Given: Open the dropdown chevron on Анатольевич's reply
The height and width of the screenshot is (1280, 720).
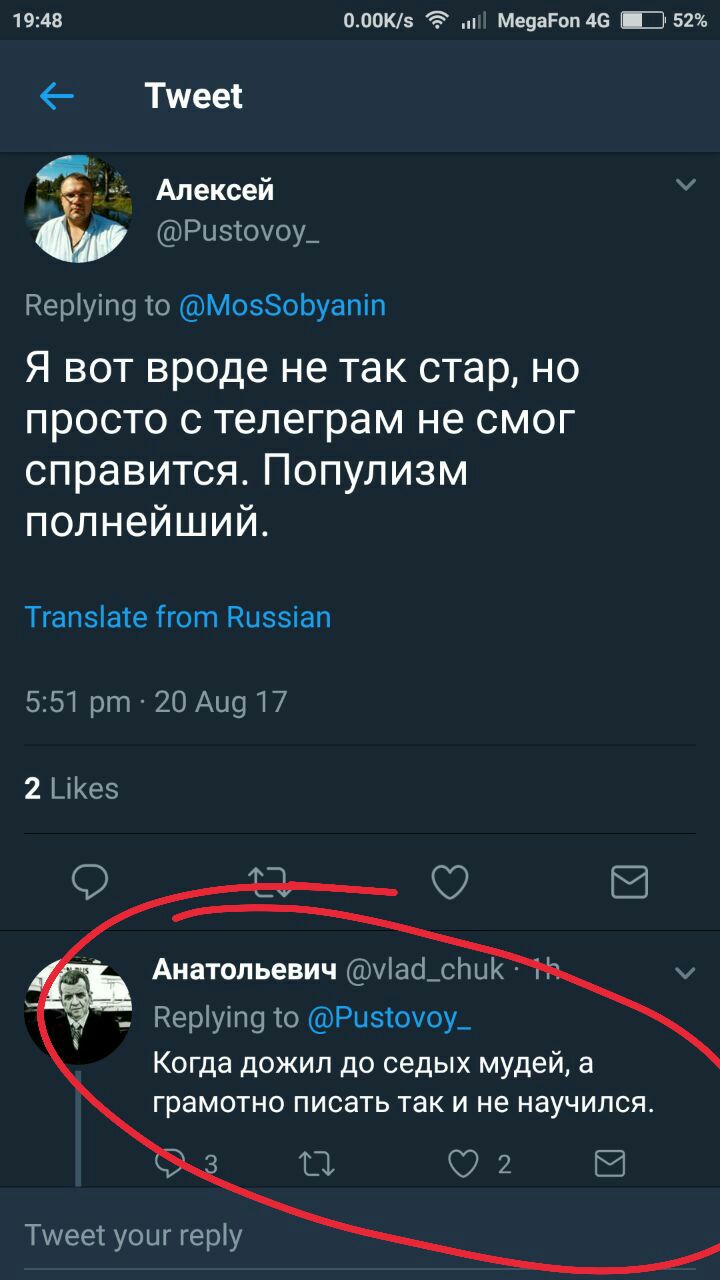Looking at the screenshot, I should pos(685,972).
